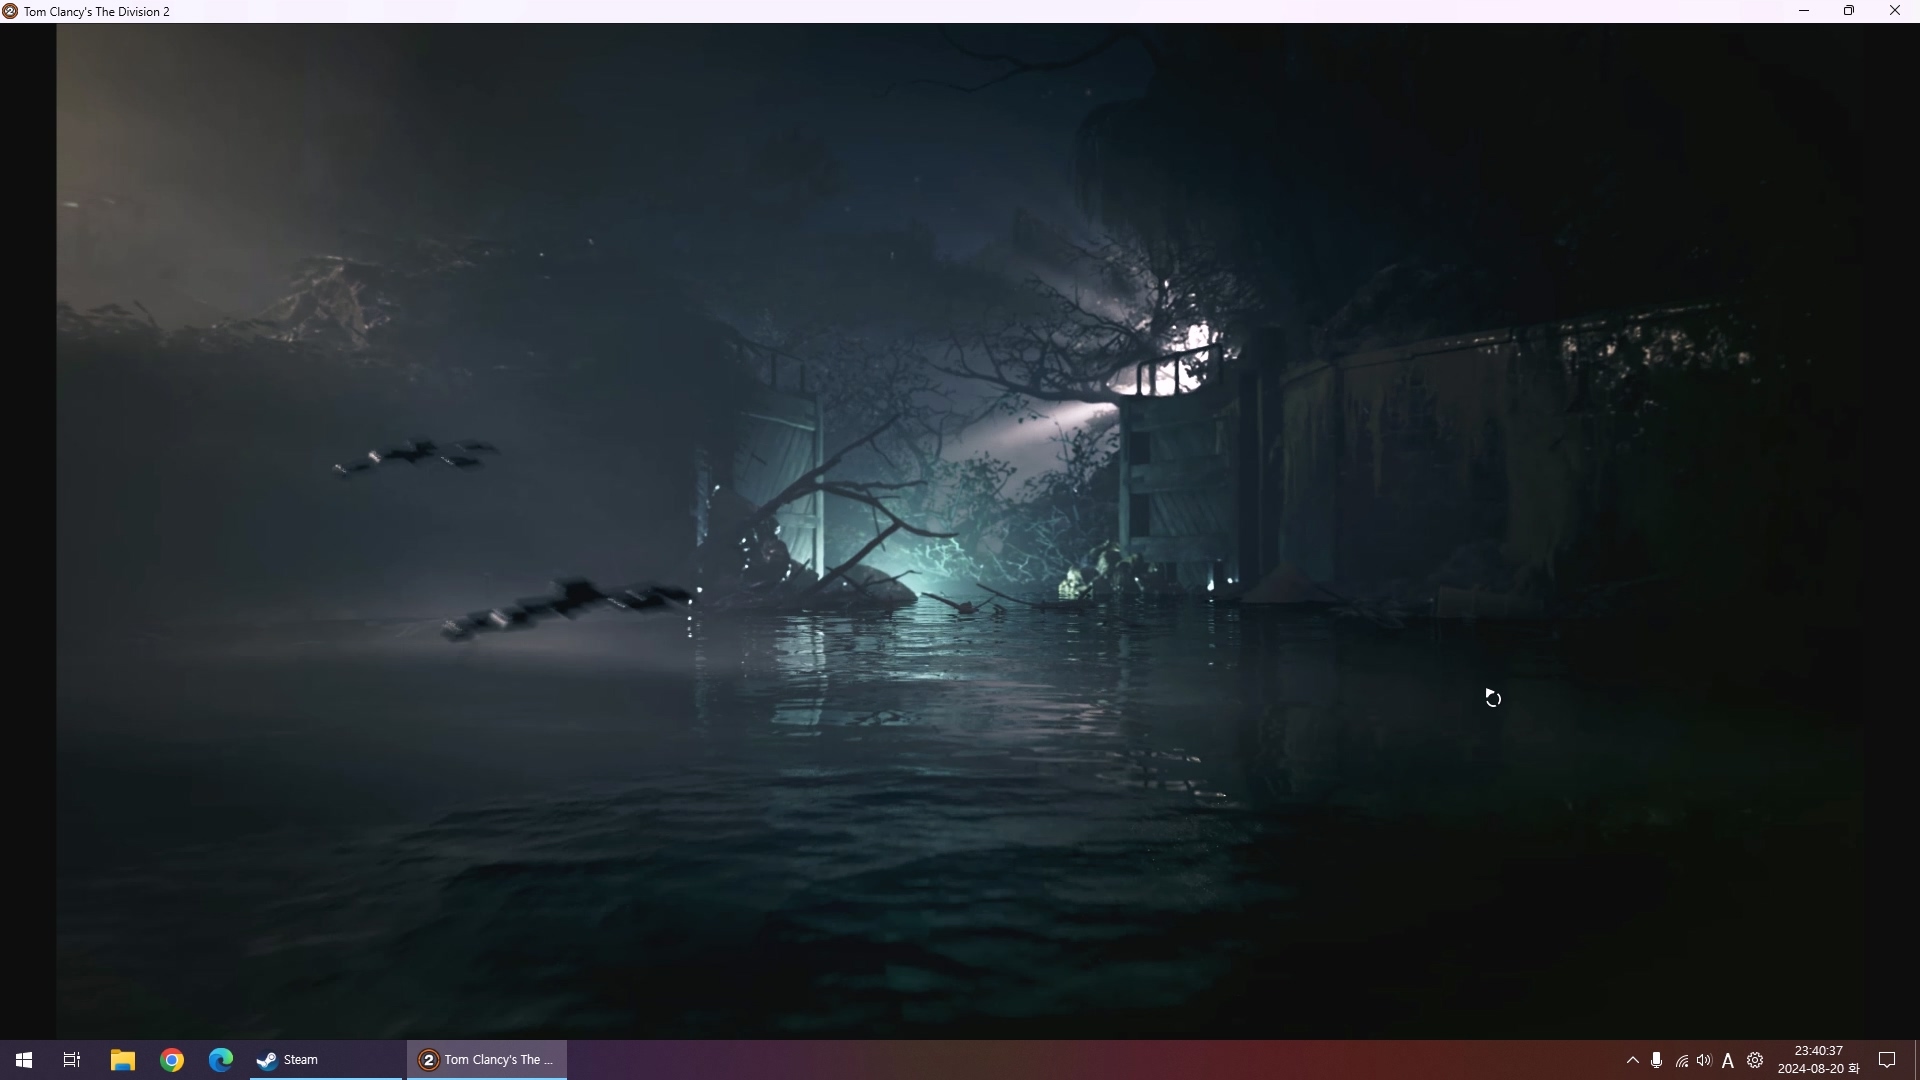
Task: Minimize The Division 2 window
Action: [1804, 11]
